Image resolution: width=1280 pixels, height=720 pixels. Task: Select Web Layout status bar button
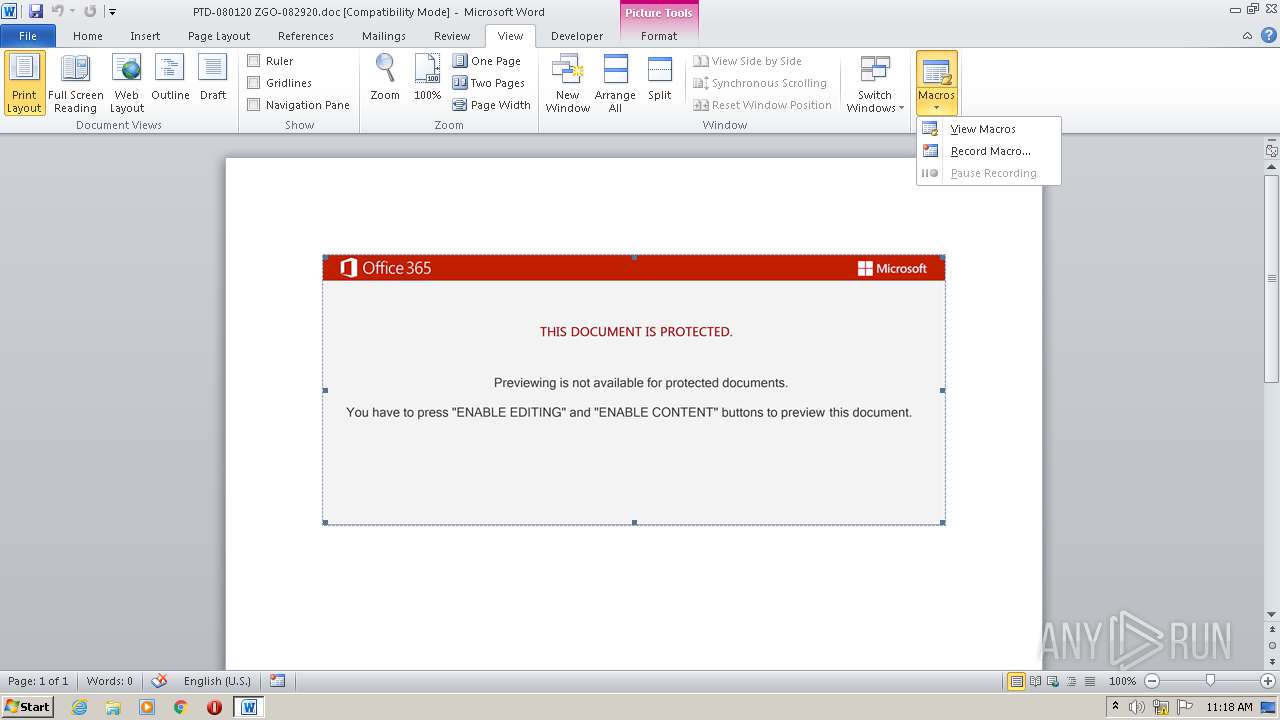(1053, 681)
